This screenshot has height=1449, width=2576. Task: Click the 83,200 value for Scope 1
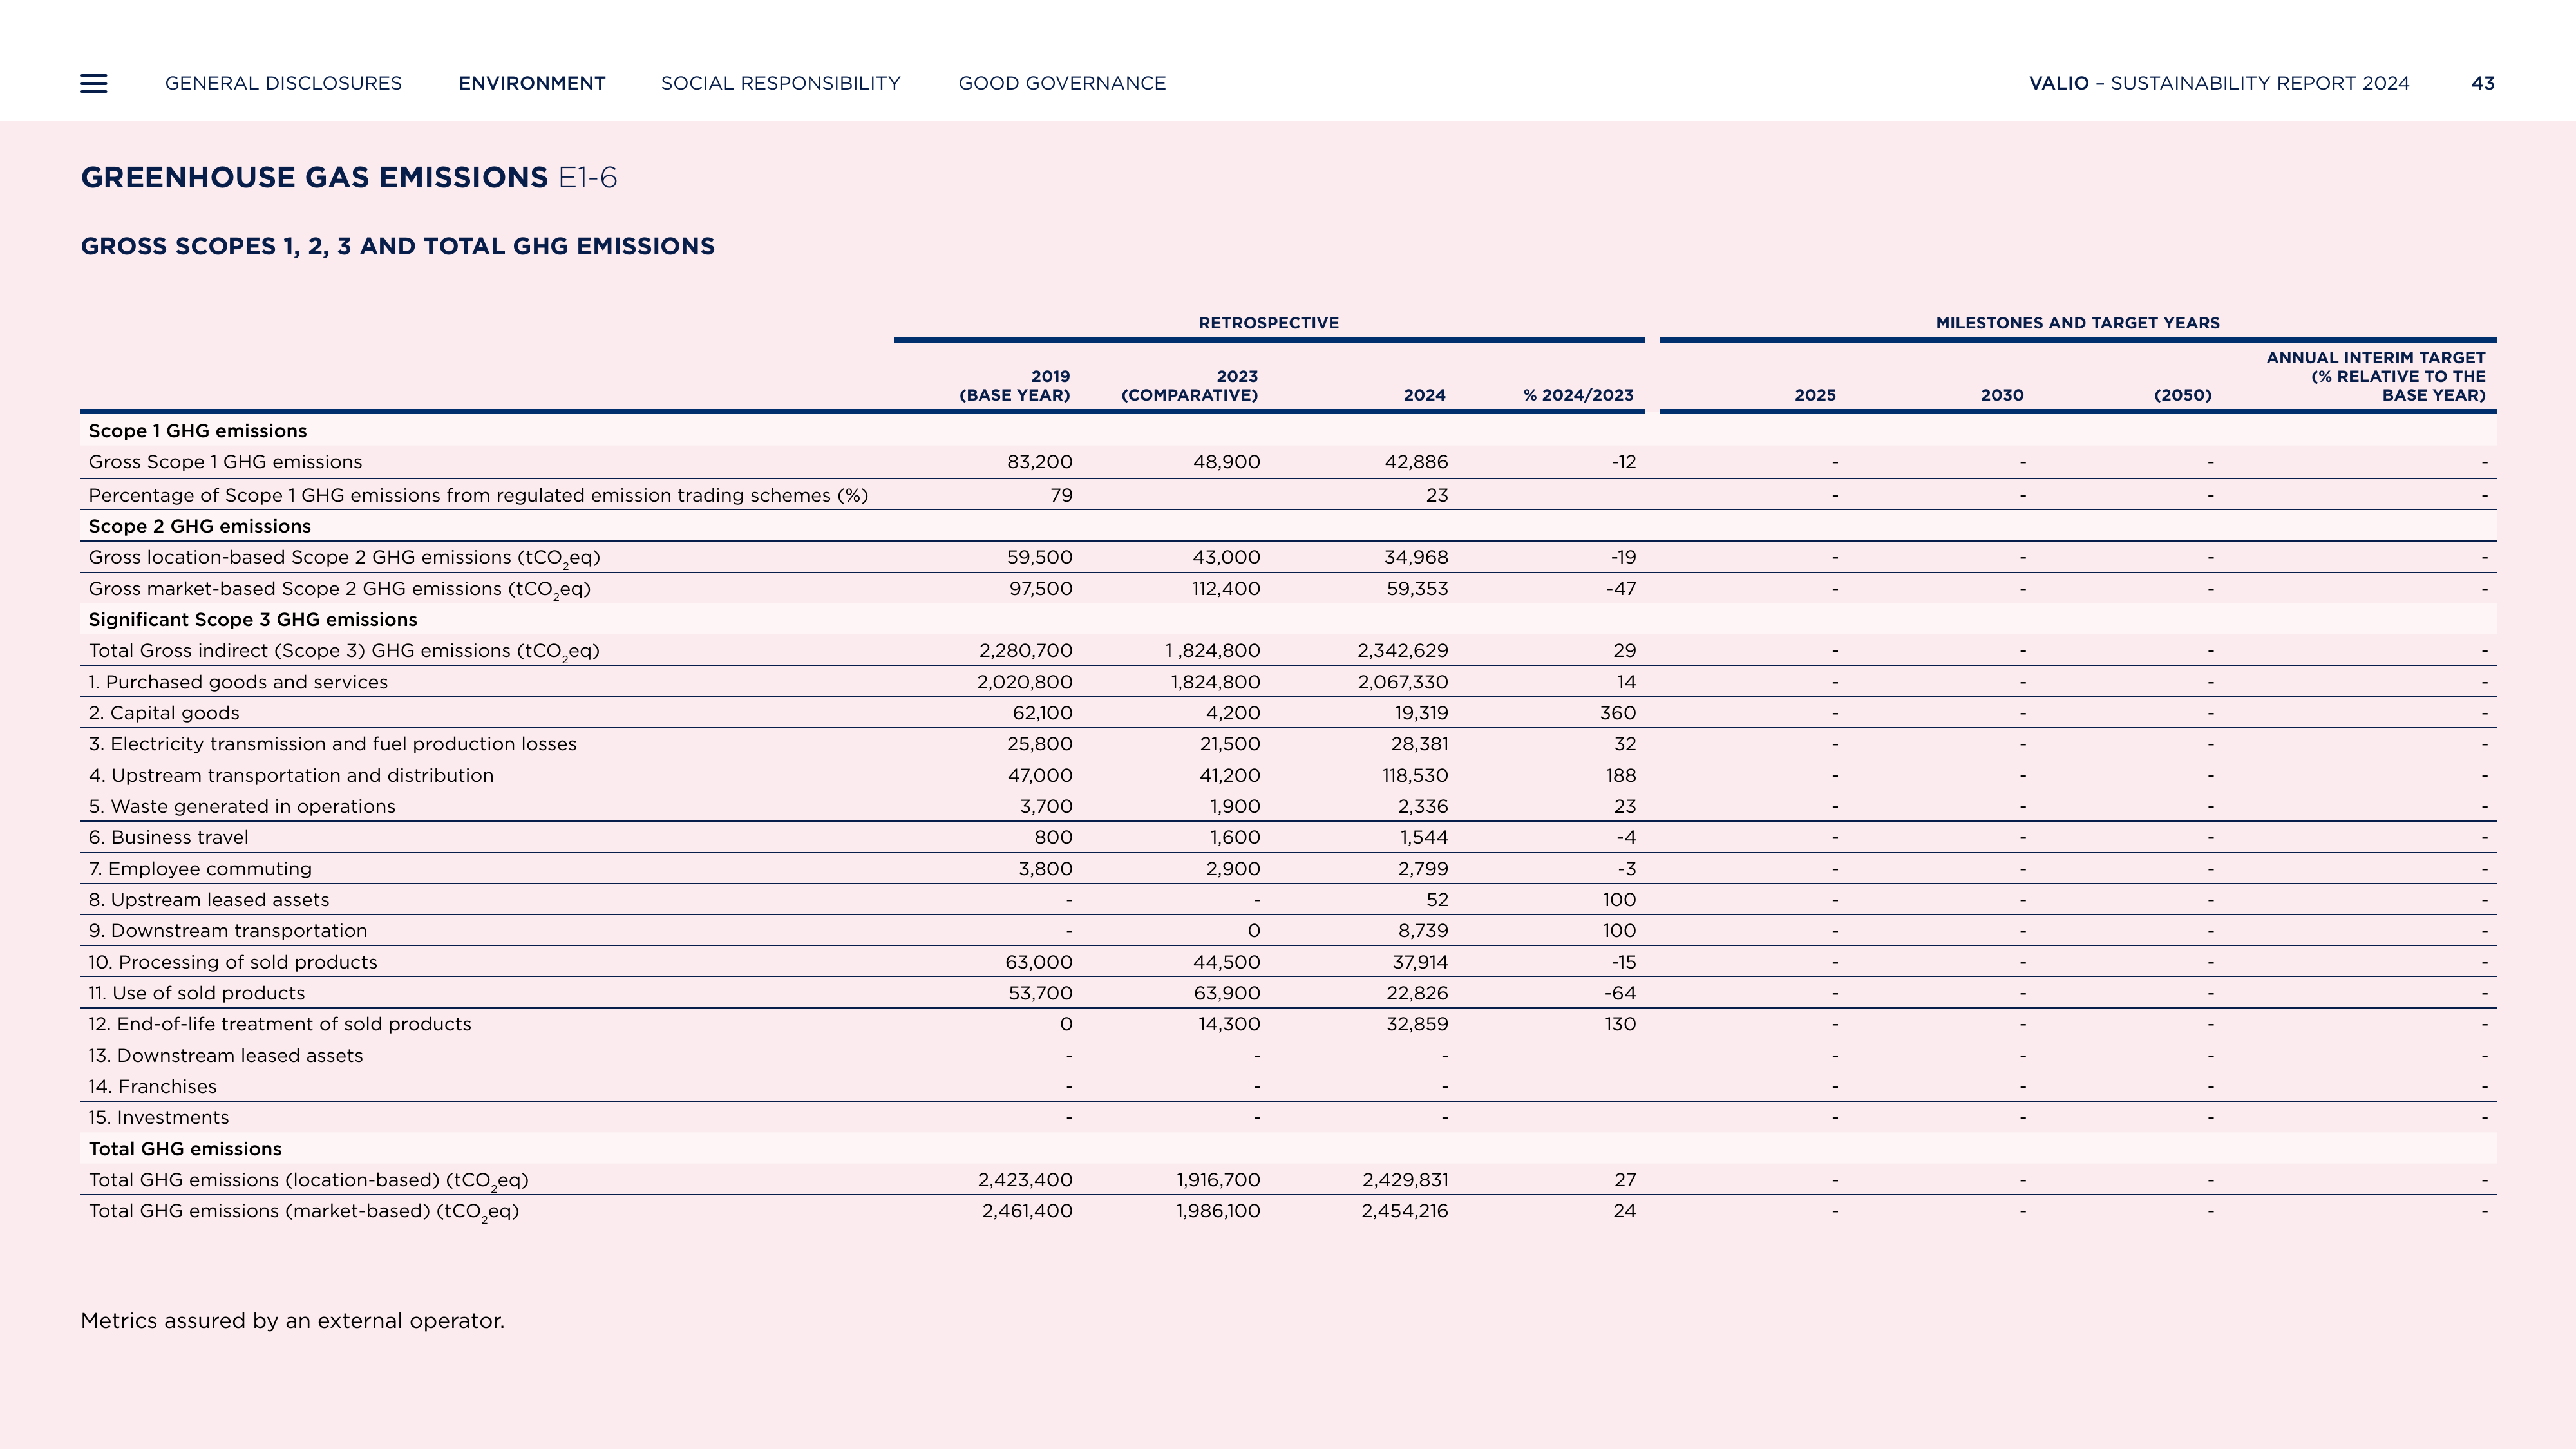pos(1039,462)
